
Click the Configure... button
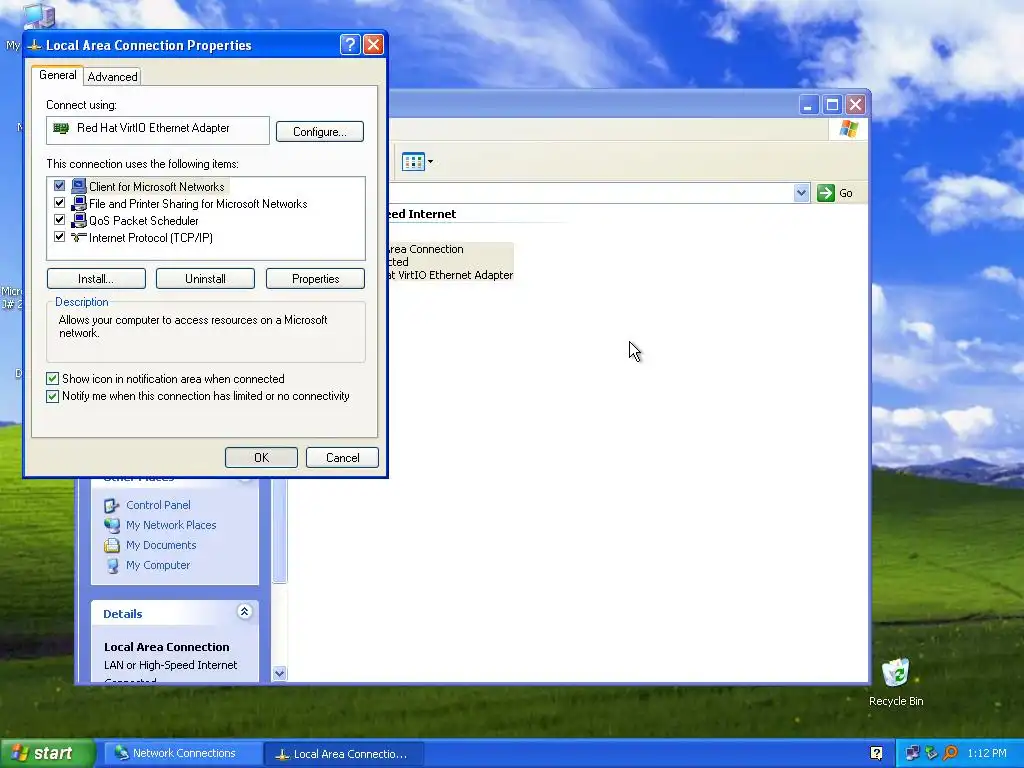(320, 131)
